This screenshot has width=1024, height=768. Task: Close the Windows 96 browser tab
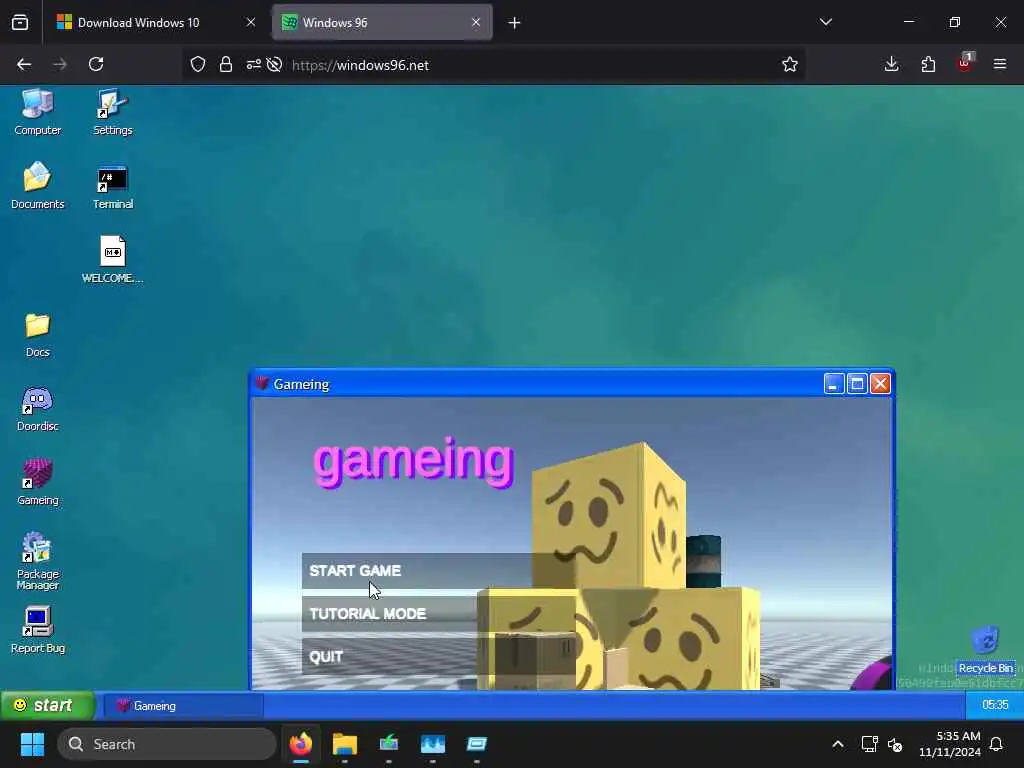[476, 23]
